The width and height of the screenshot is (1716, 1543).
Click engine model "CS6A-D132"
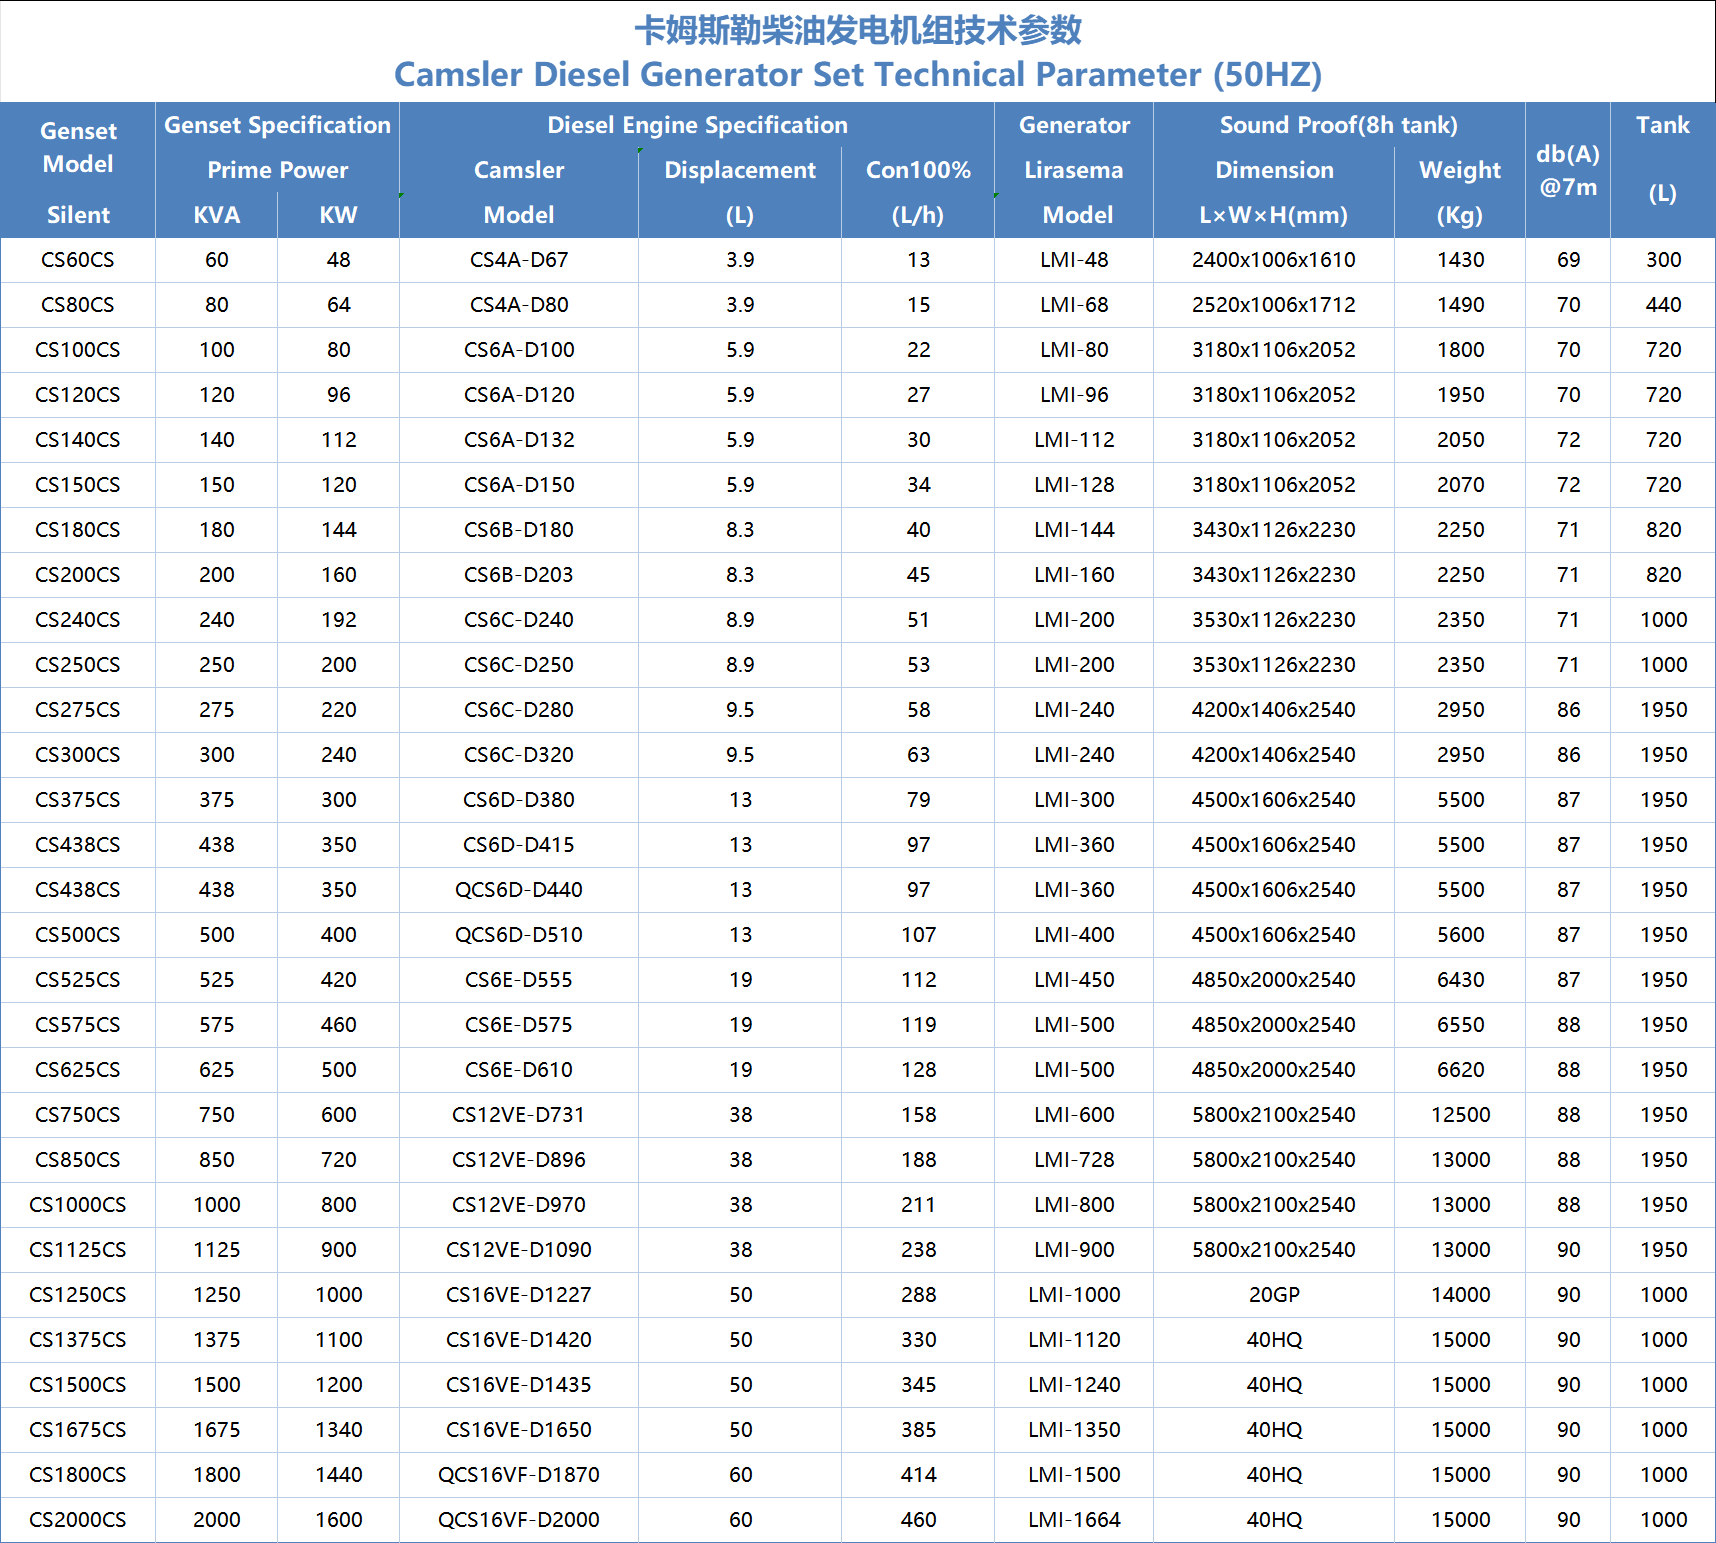[519, 440]
